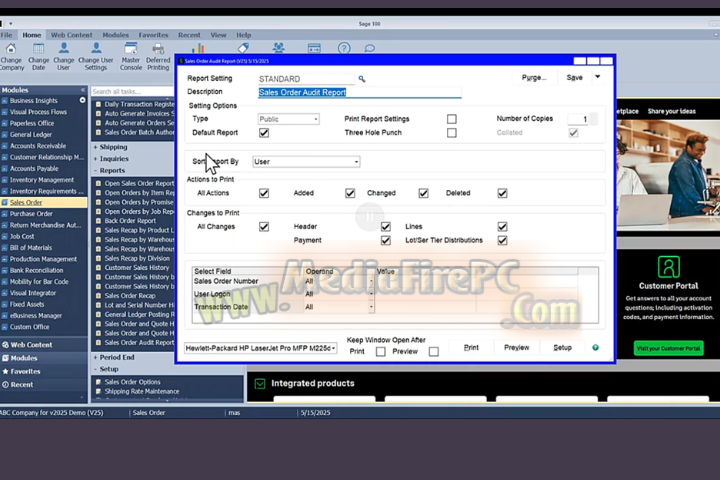This screenshot has width=720, height=480.
Task: Open the Back Order Report task
Action: click(130, 221)
